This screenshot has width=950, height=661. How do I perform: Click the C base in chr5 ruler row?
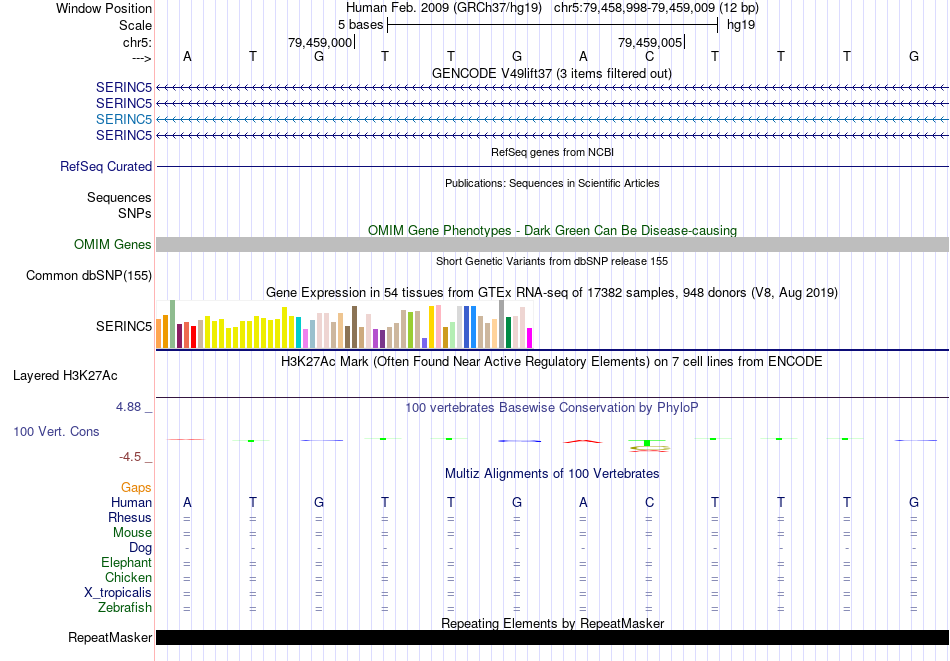click(x=649, y=56)
